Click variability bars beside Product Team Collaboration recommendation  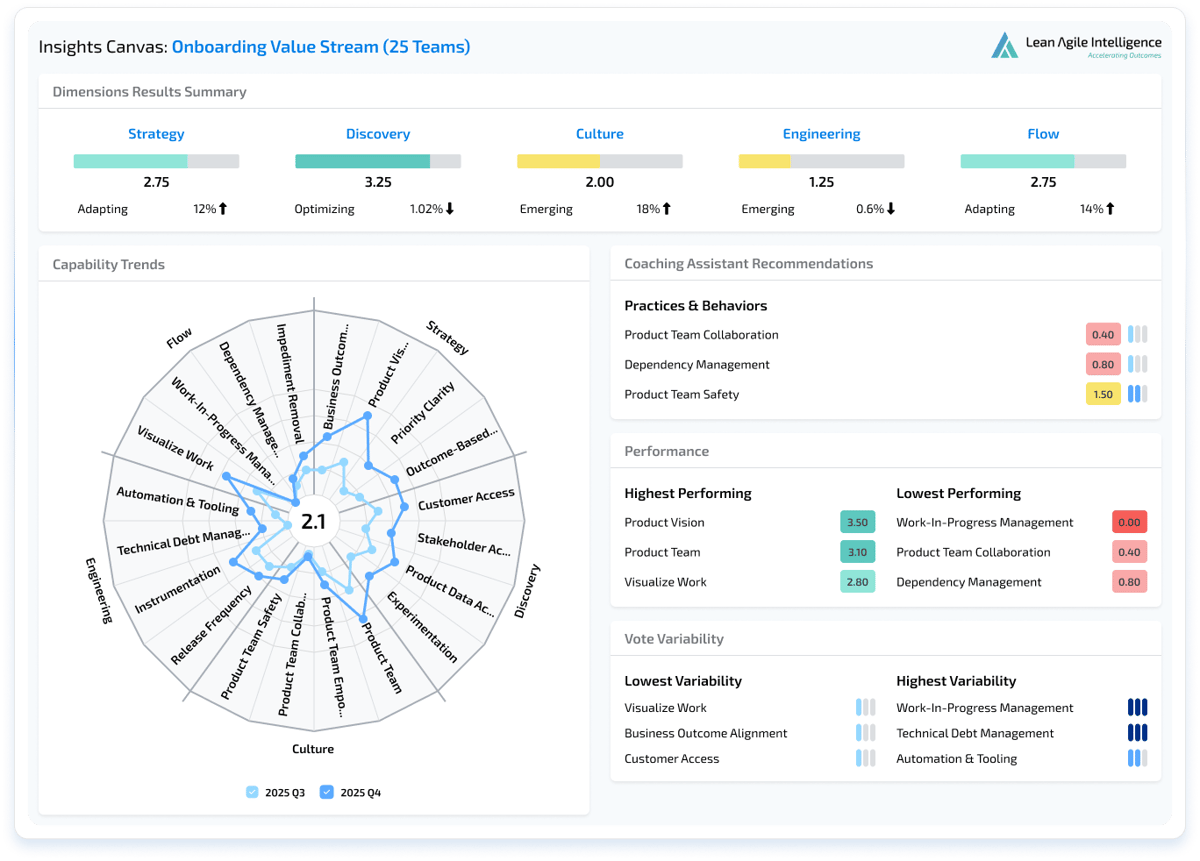pyautogui.click(x=1137, y=334)
